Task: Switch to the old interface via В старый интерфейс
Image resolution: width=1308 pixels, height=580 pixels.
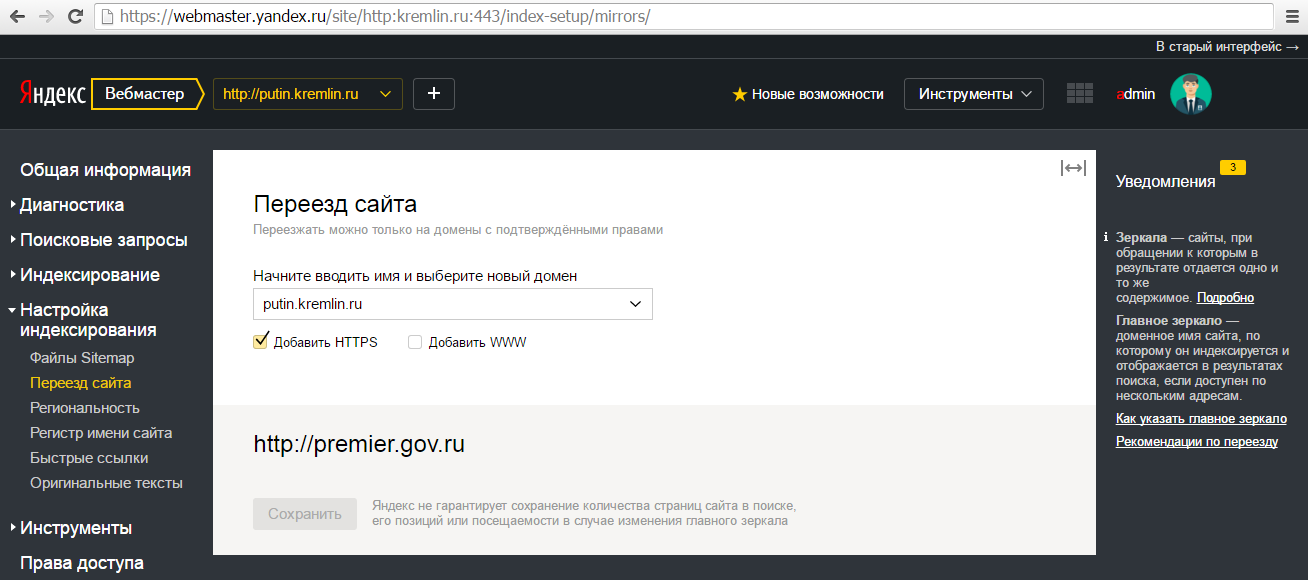Action: pos(1226,46)
